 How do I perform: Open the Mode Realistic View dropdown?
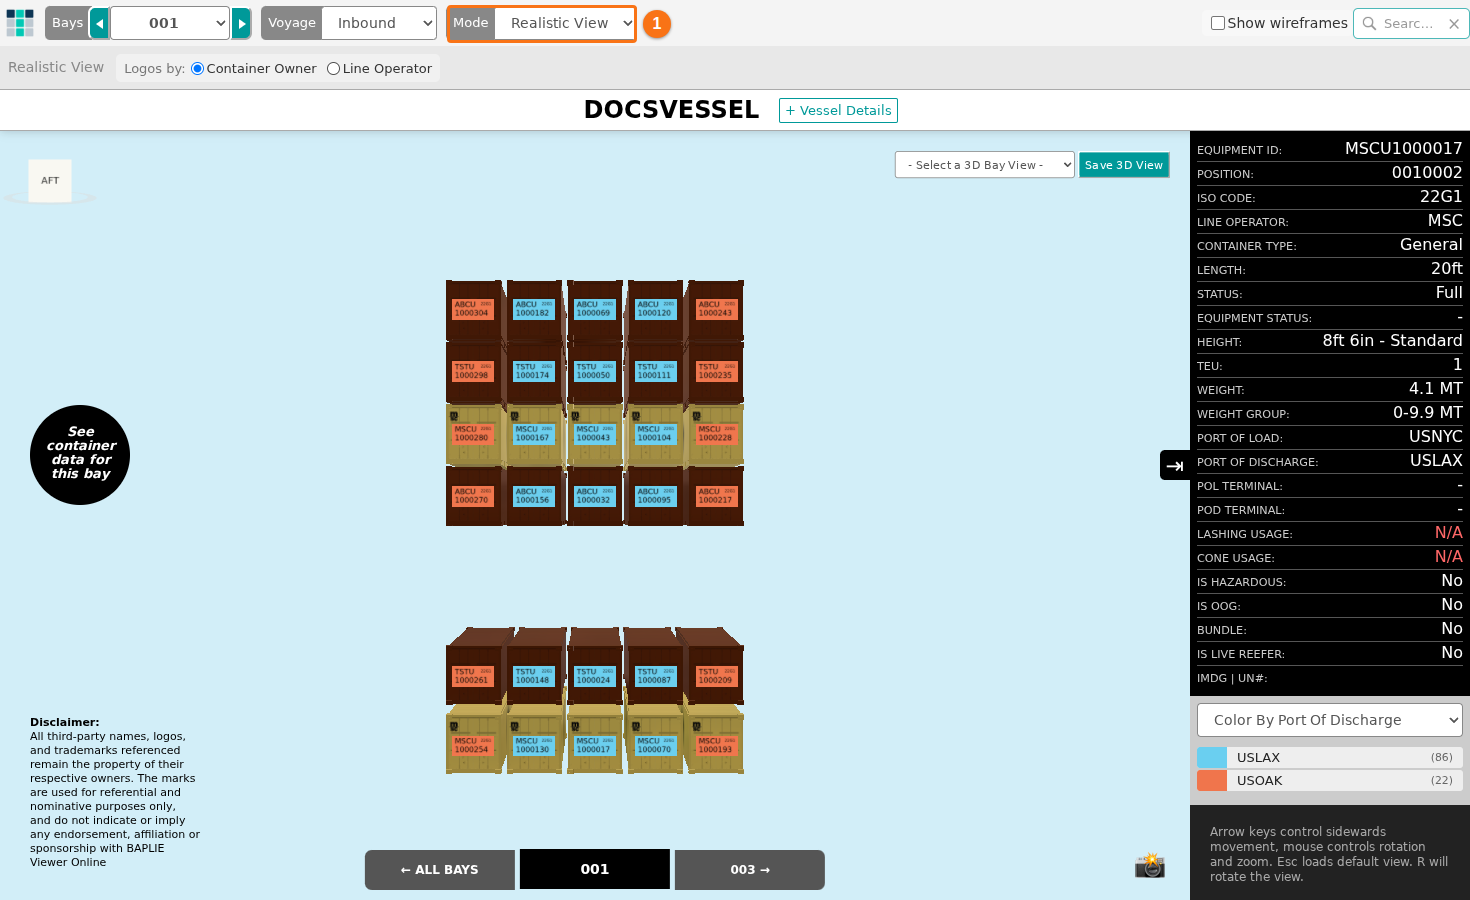pyautogui.click(x=565, y=23)
